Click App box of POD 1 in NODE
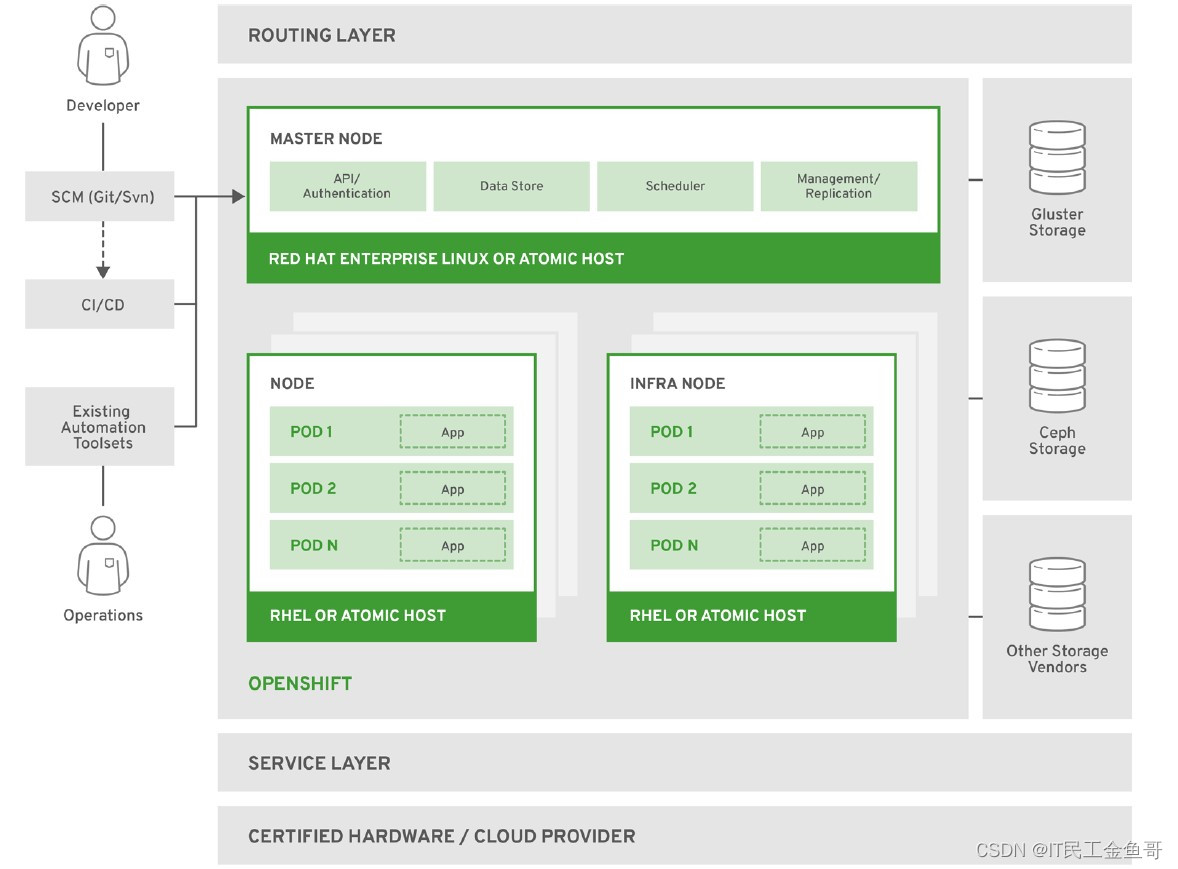This screenshot has height=869, width=1178. 453,432
